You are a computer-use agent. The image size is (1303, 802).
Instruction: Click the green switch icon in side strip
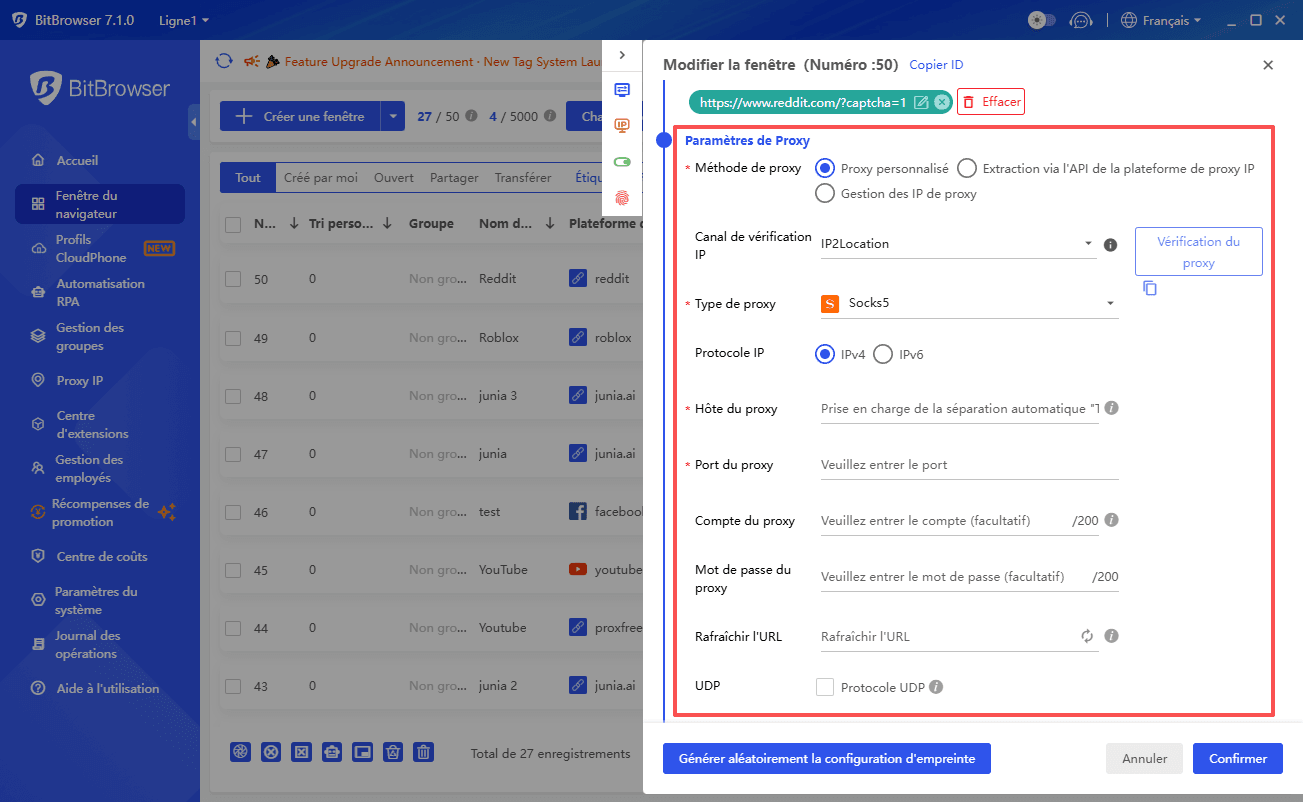point(622,161)
